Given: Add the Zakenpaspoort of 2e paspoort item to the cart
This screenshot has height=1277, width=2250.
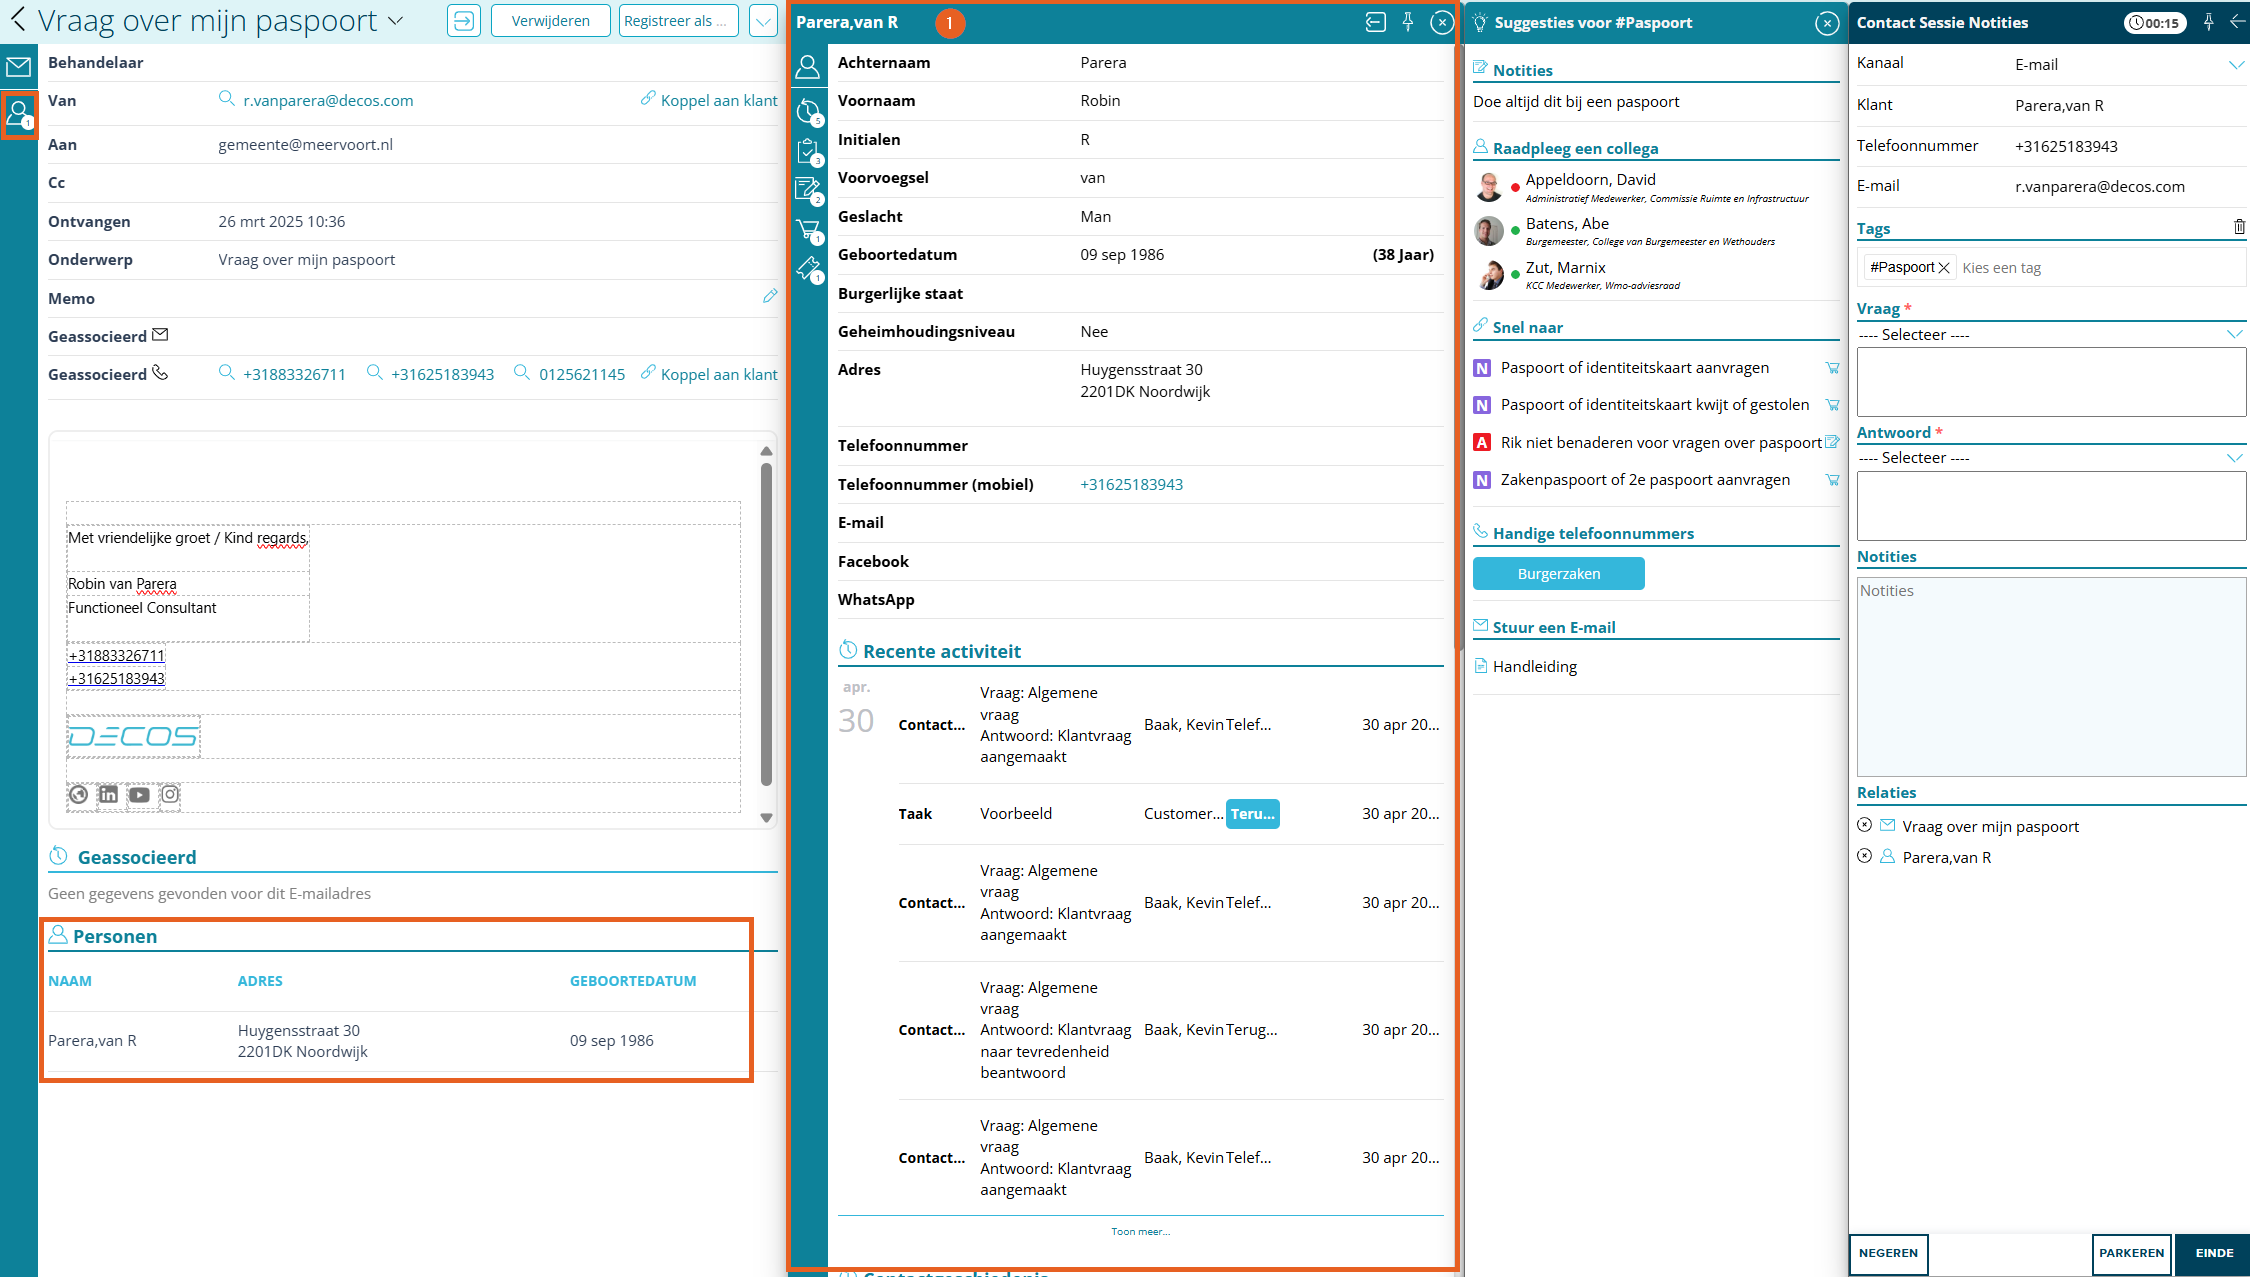Looking at the screenshot, I should tap(1832, 480).
